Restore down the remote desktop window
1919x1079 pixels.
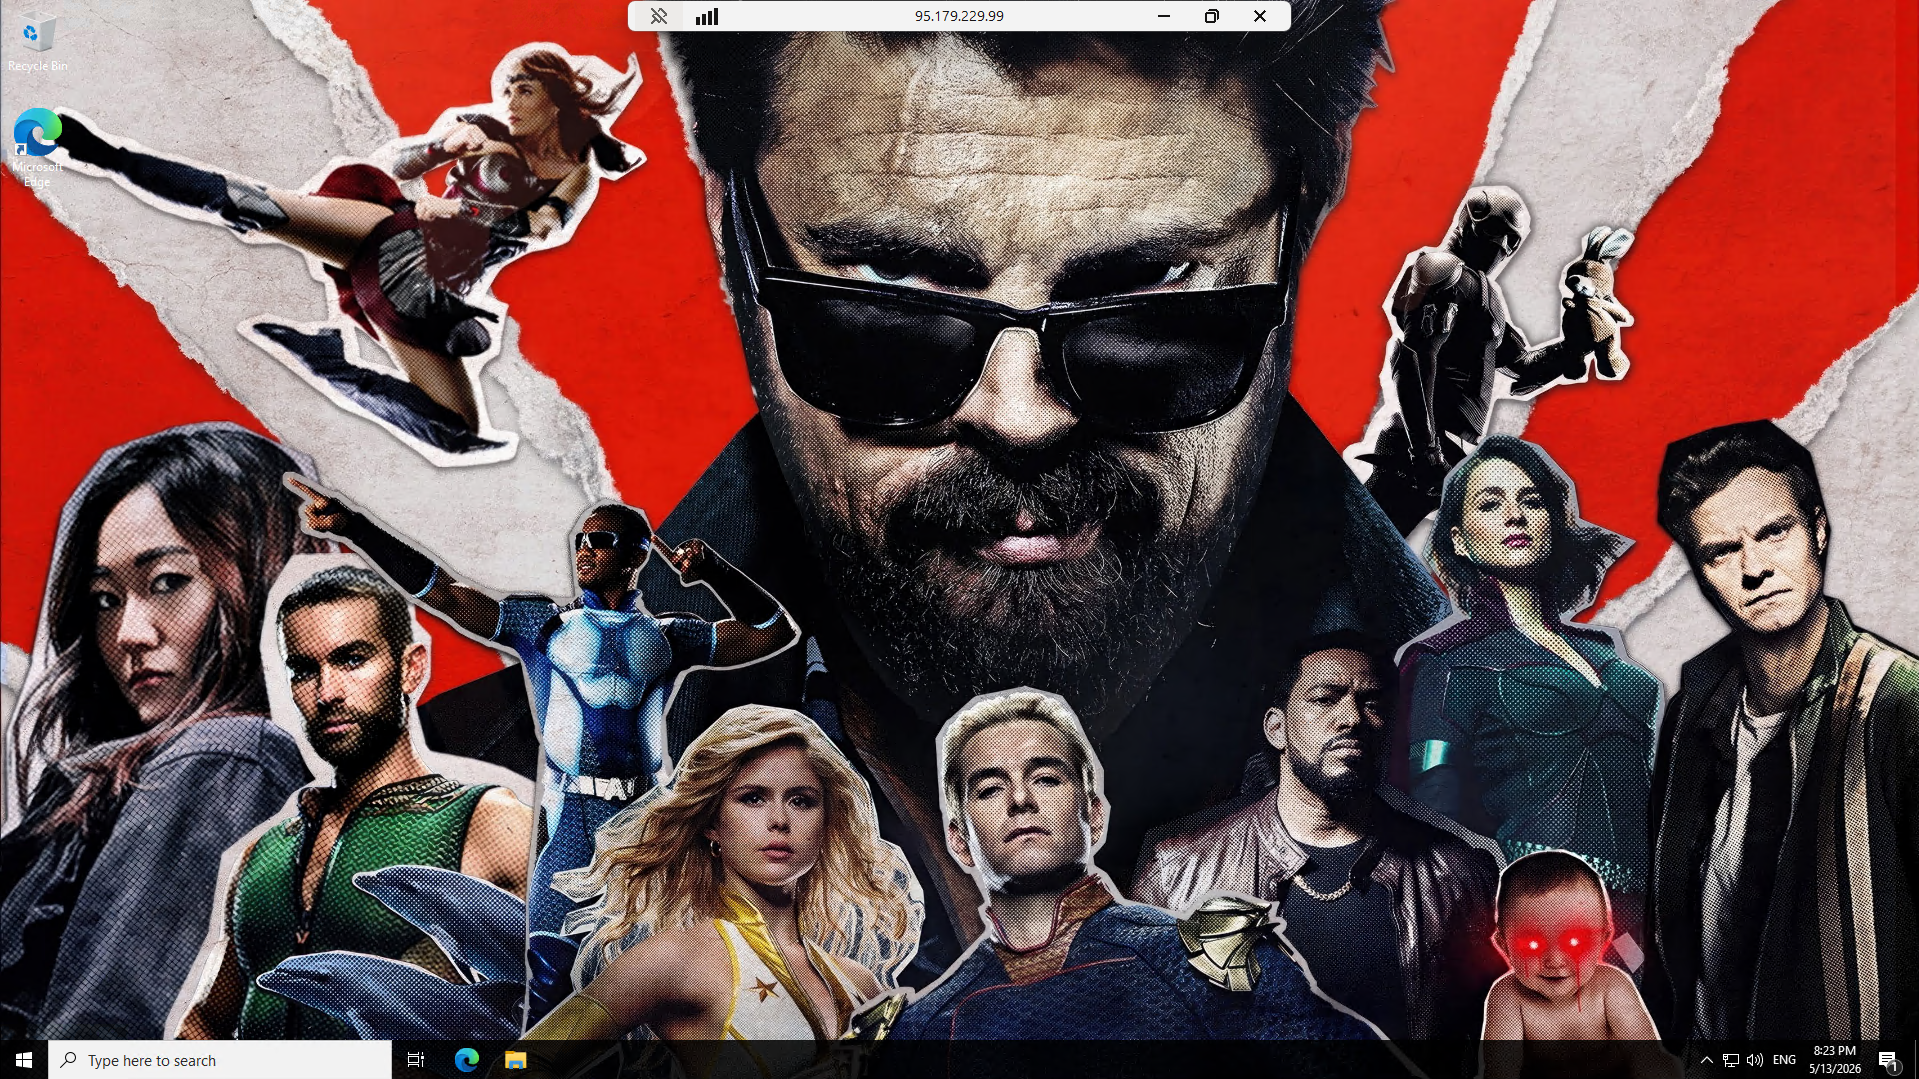[x=1212, y=16]
